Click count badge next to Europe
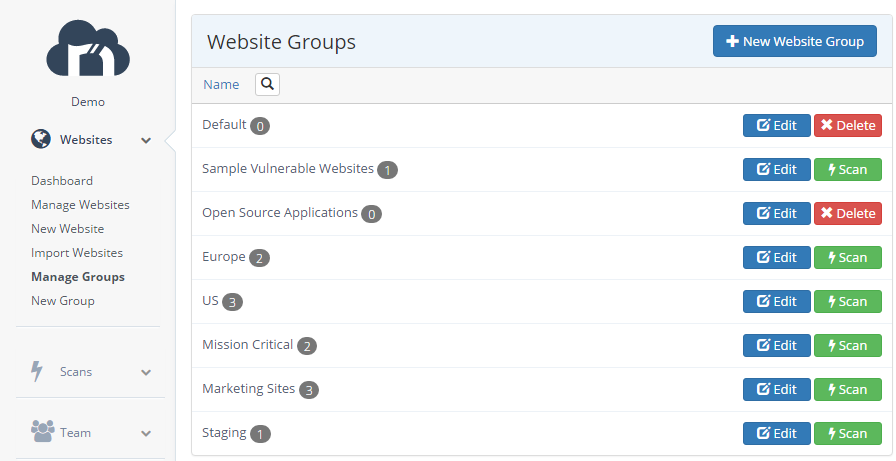 [x=259, y=258]
